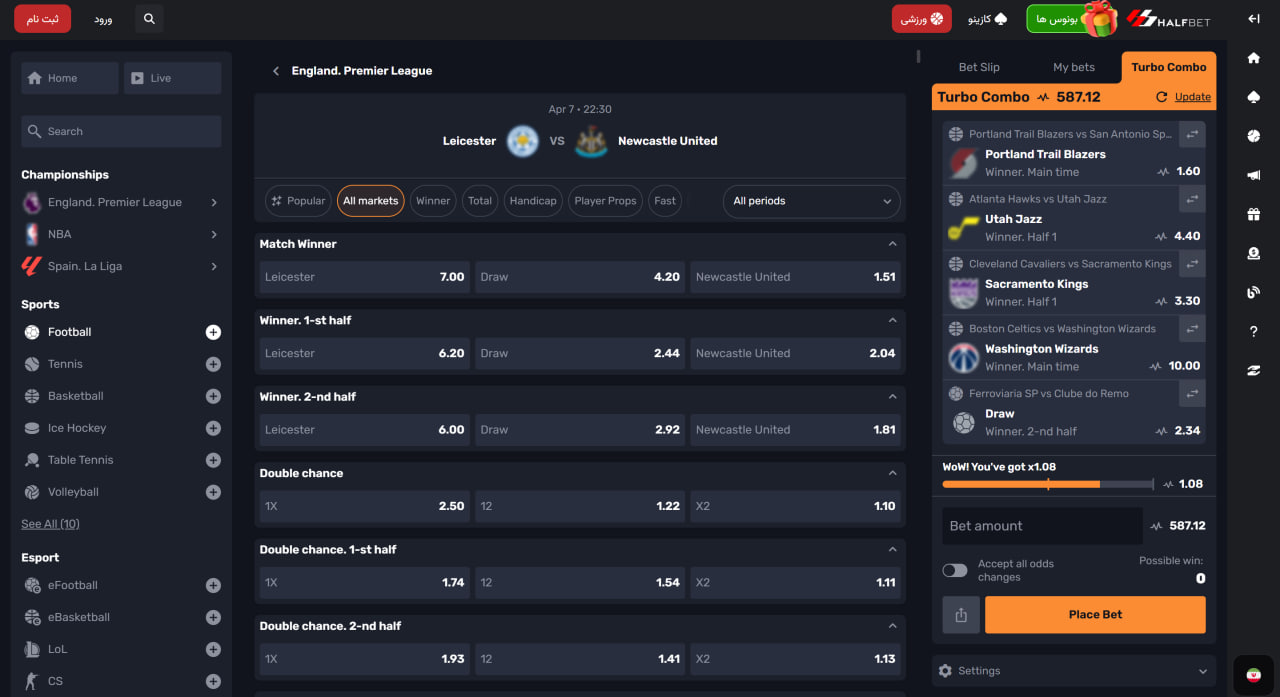Screen dimensions: 1280x697
Task: Click the back arrow beside England. Premier League
Action: (276, 71)
